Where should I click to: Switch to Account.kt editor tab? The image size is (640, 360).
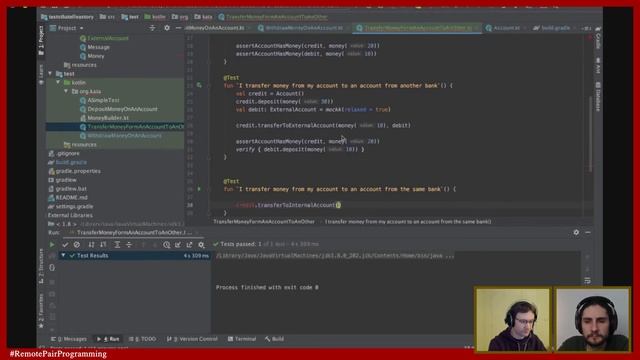504,28
